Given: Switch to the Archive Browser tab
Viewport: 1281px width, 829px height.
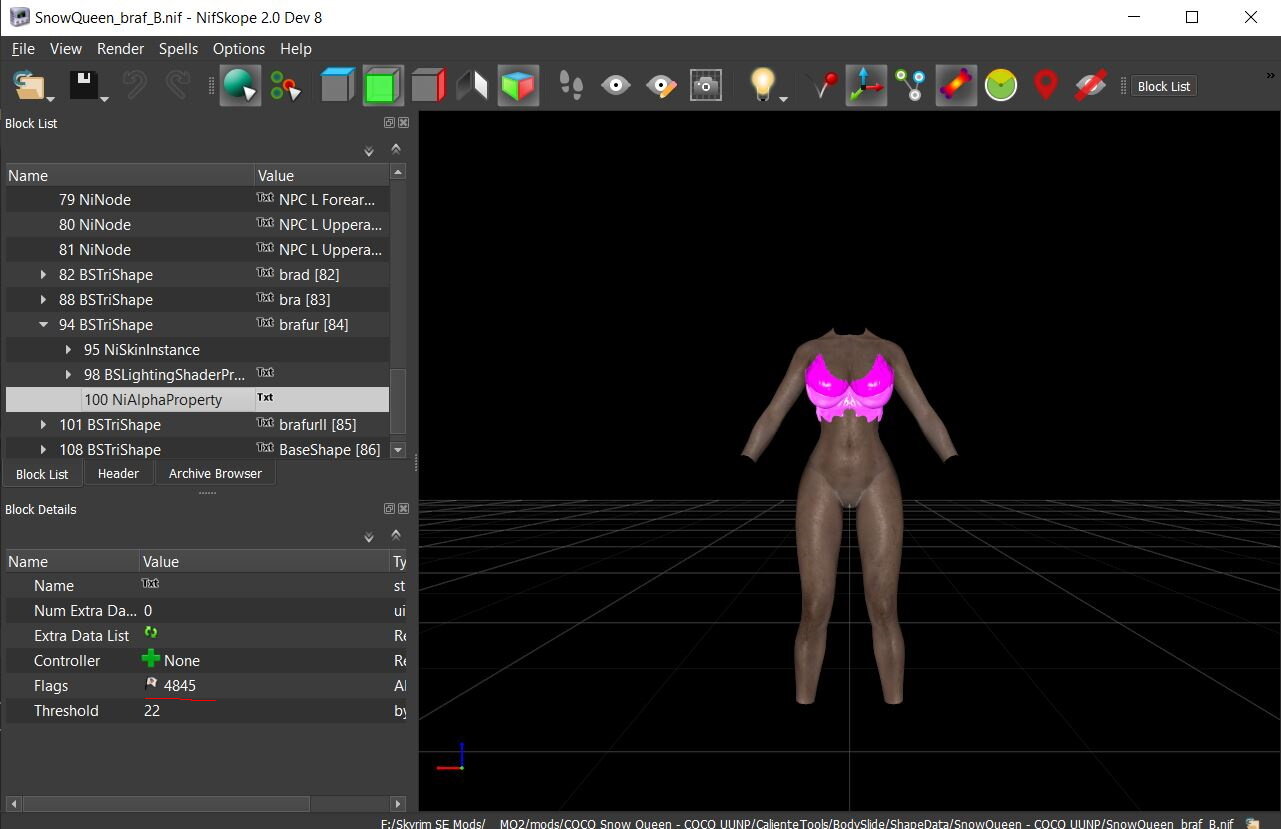Looking at the screenshot, I should pos(215,473).
